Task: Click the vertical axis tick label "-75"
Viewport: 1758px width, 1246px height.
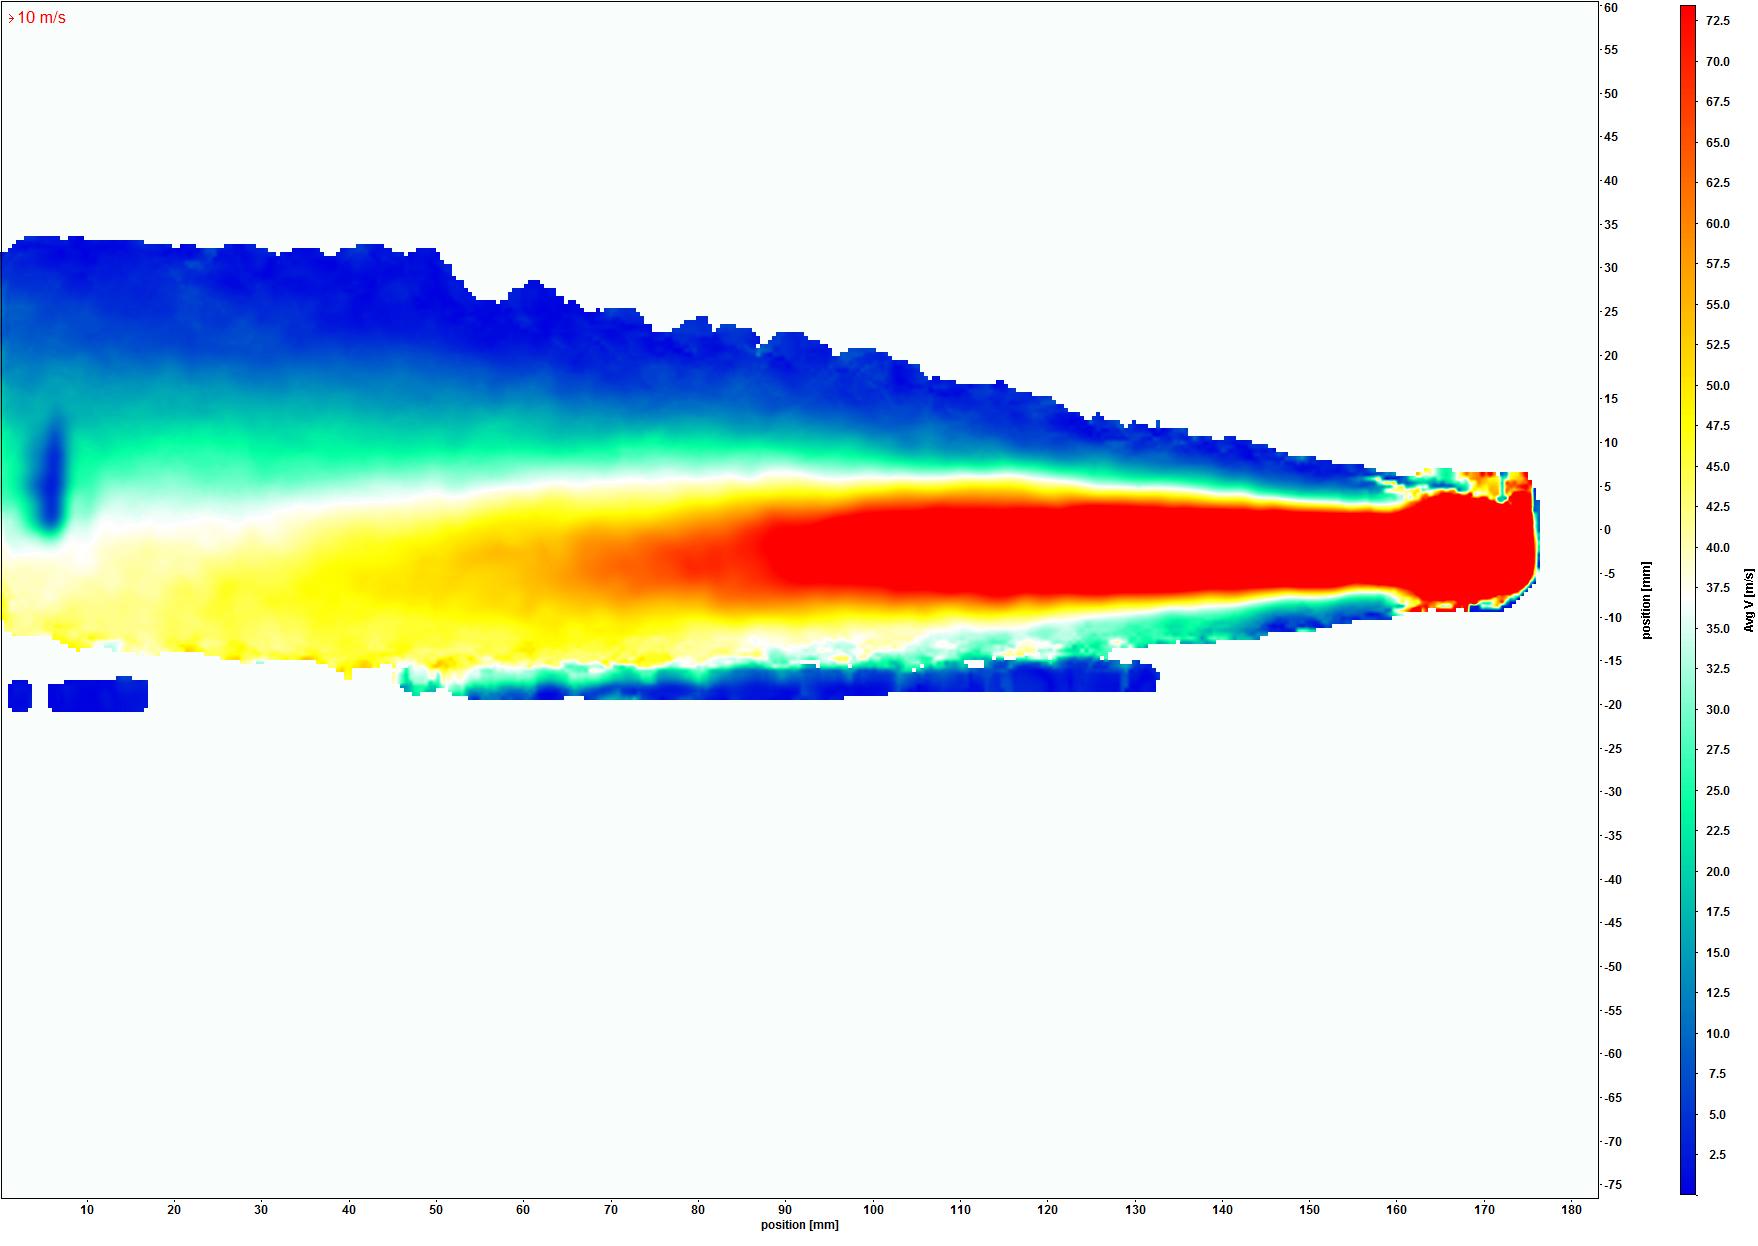Action: point(1612,1185)
